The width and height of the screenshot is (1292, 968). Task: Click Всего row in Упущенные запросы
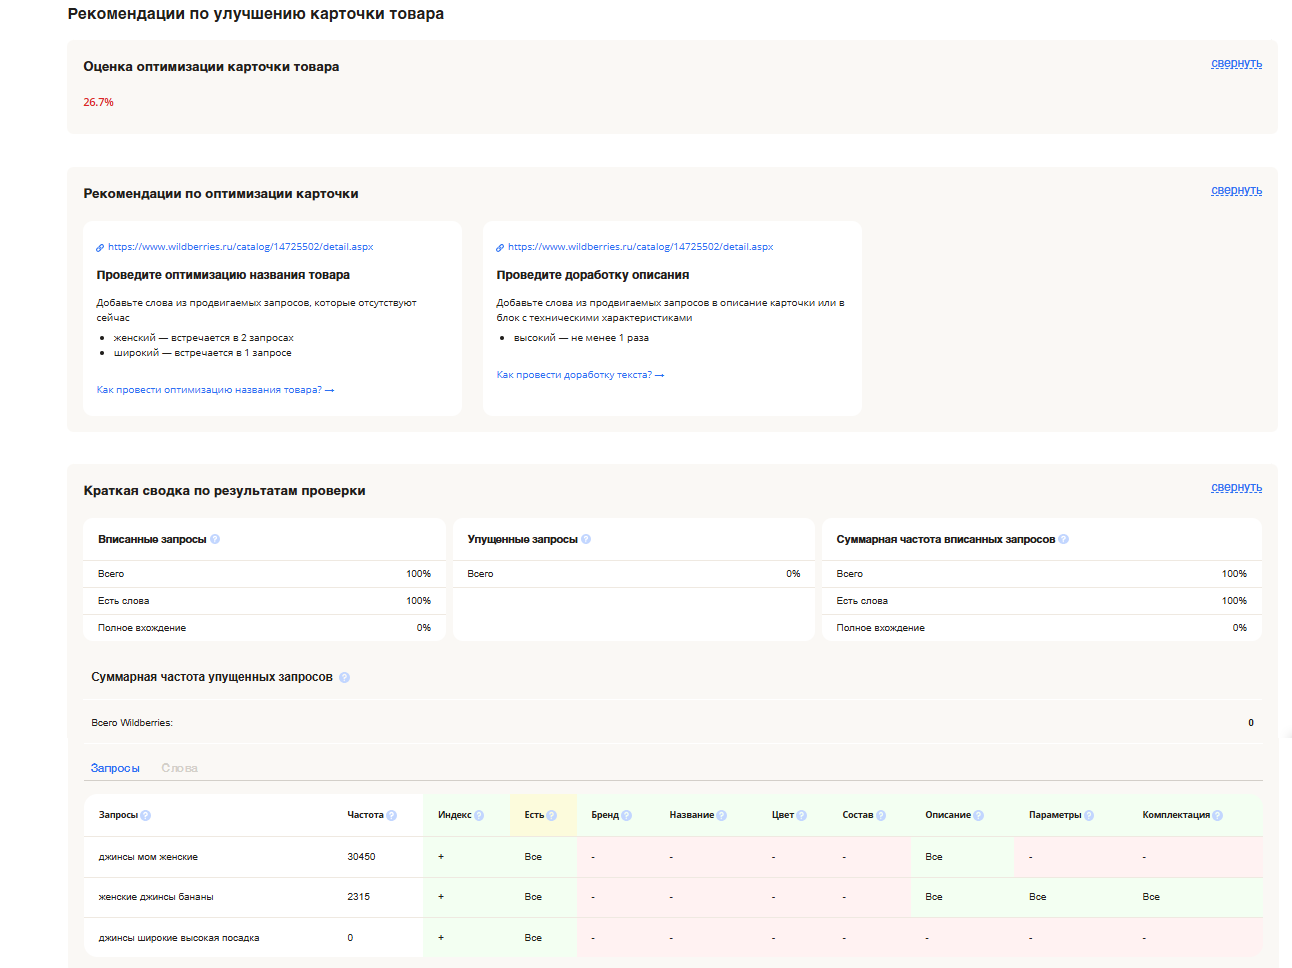pyautogui.click(x=634, y=574)
